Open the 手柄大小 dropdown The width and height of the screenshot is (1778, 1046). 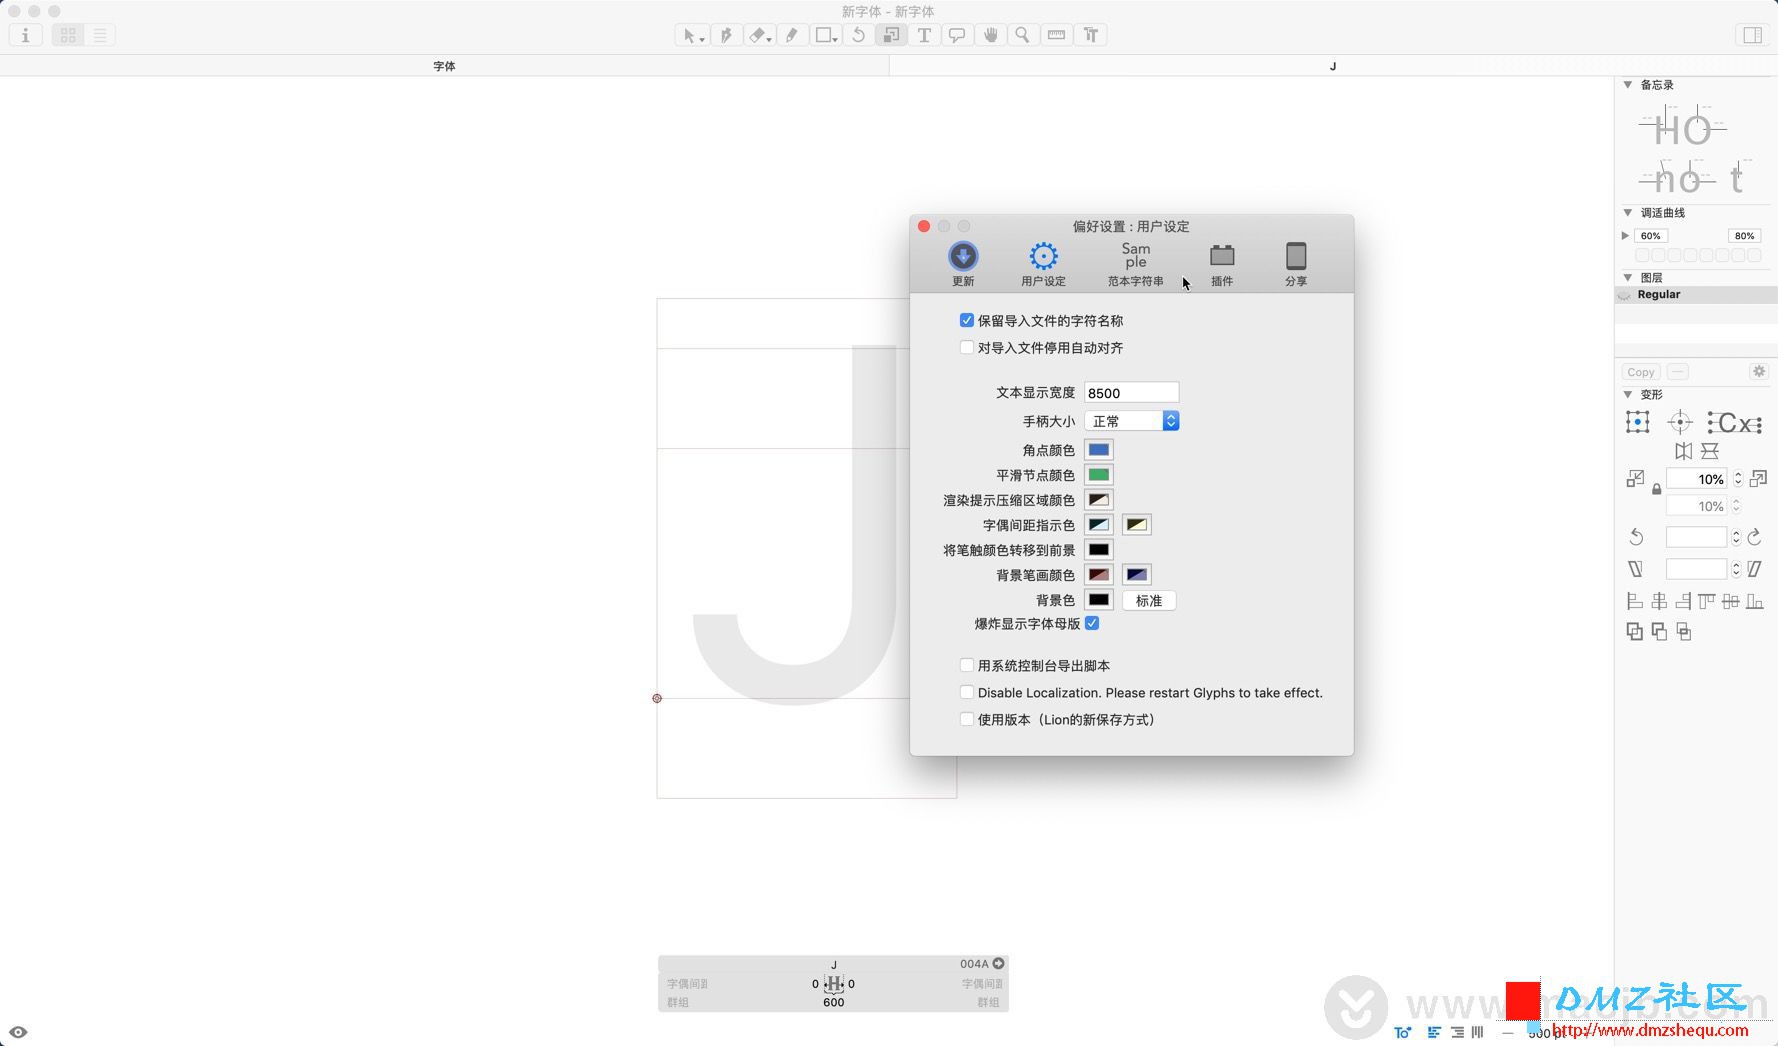[x=1132, y=421]
